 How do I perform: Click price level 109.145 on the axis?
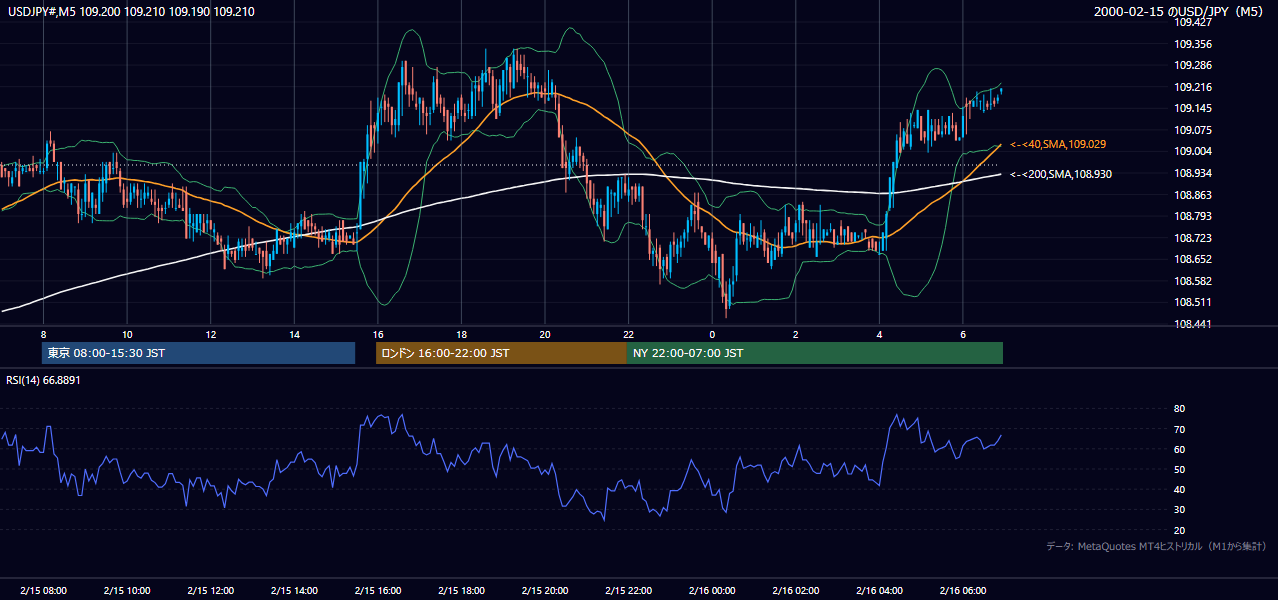pyautogui.click(x=1193, y=108)
